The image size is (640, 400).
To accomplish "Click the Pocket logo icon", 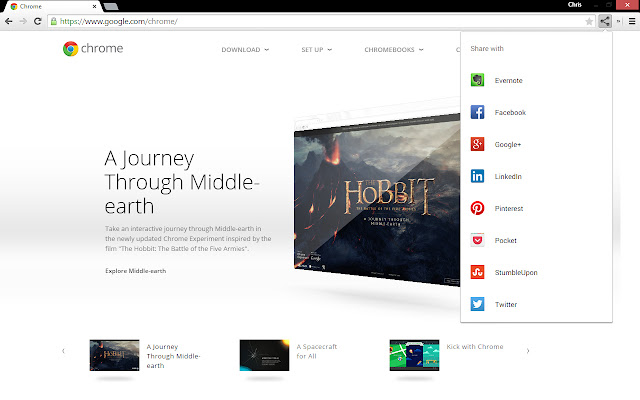I will 477,240.
